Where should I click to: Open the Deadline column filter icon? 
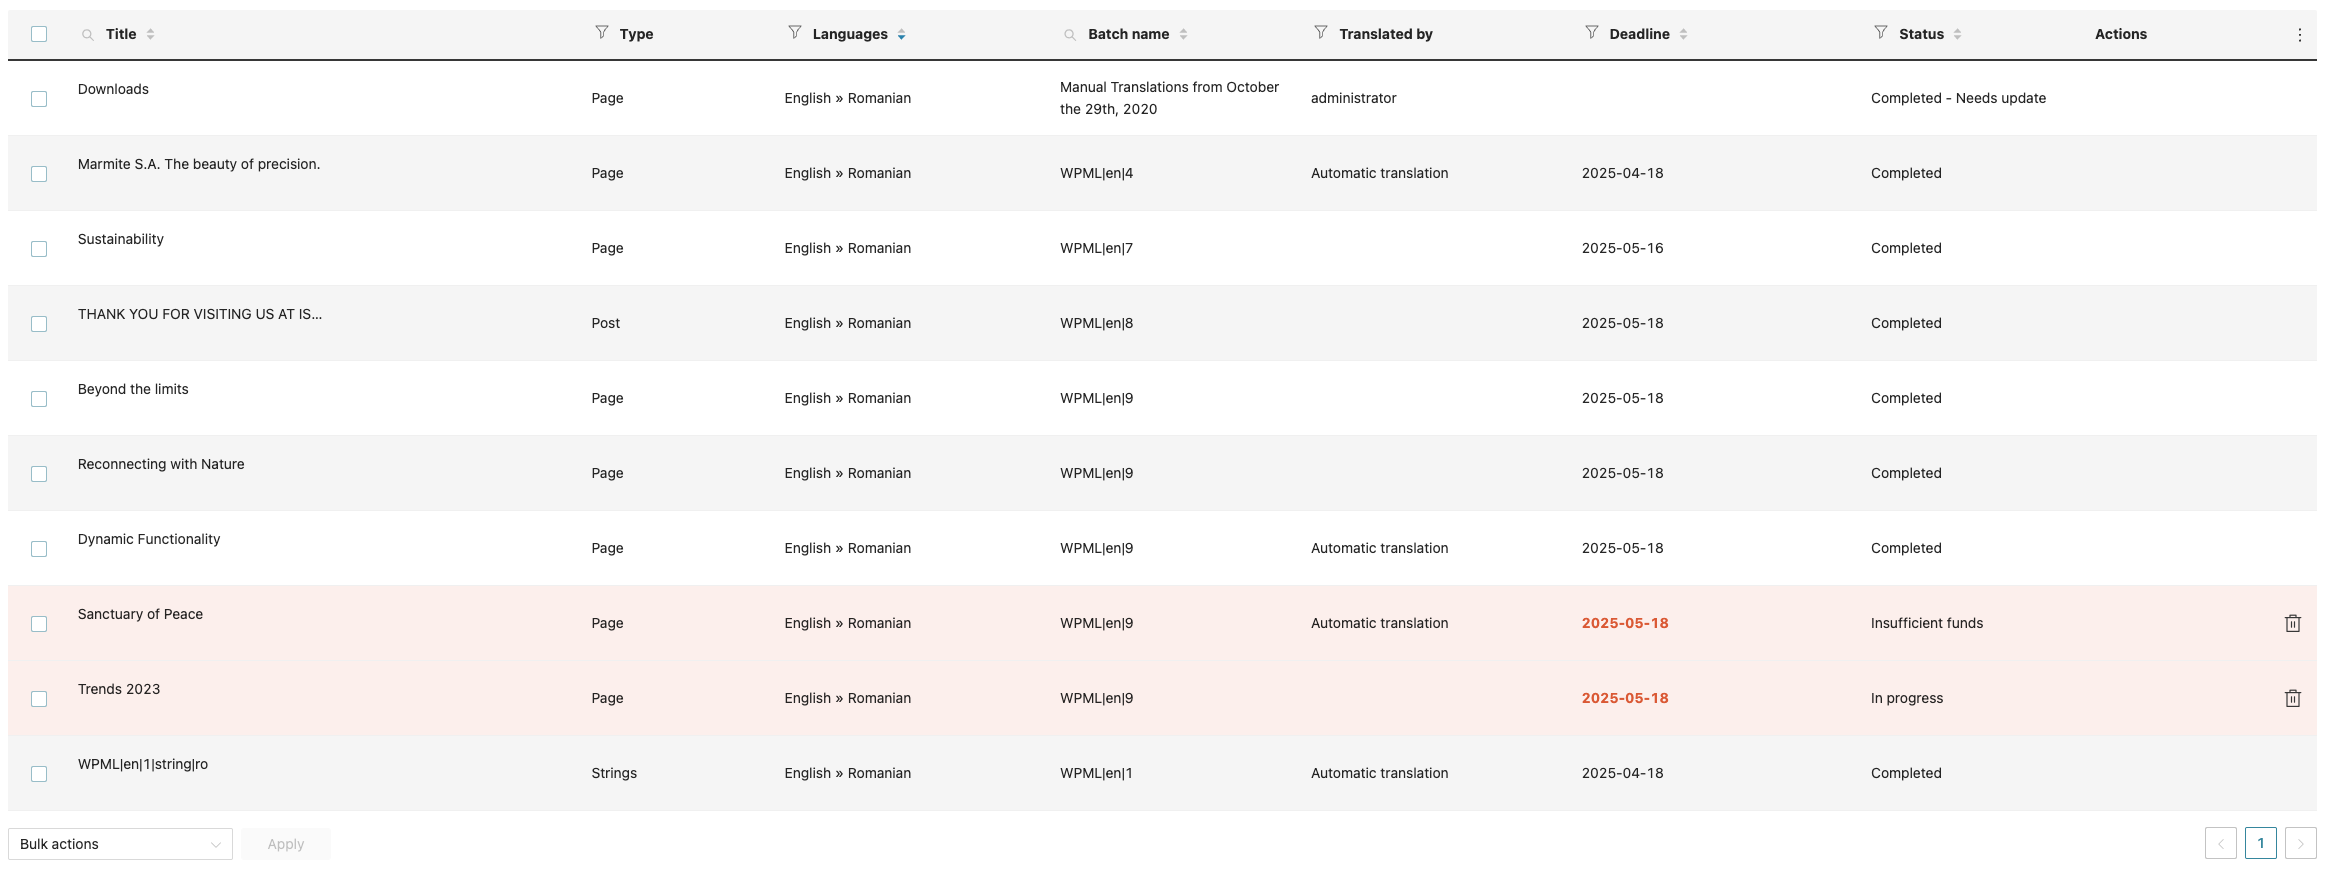click(1592, 33)
